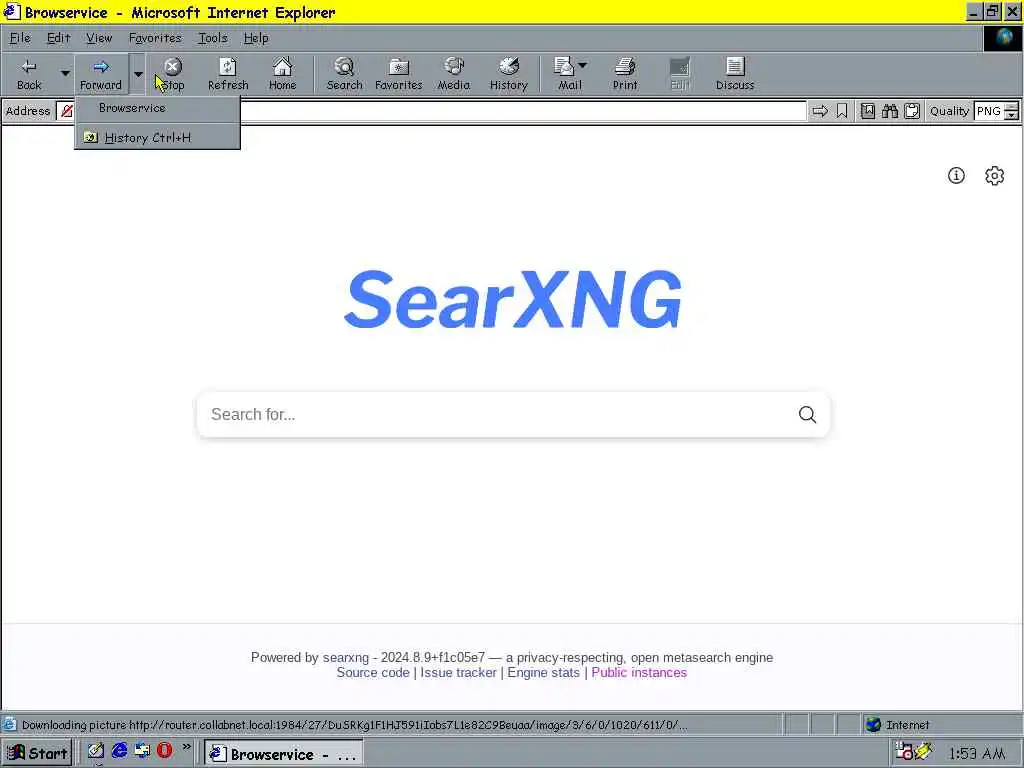Open SearXNG info page via the circled i icon
Image resolution: width=1024 pixels, height=768 pixels.
pyautogui.click(x=956, y=176)
